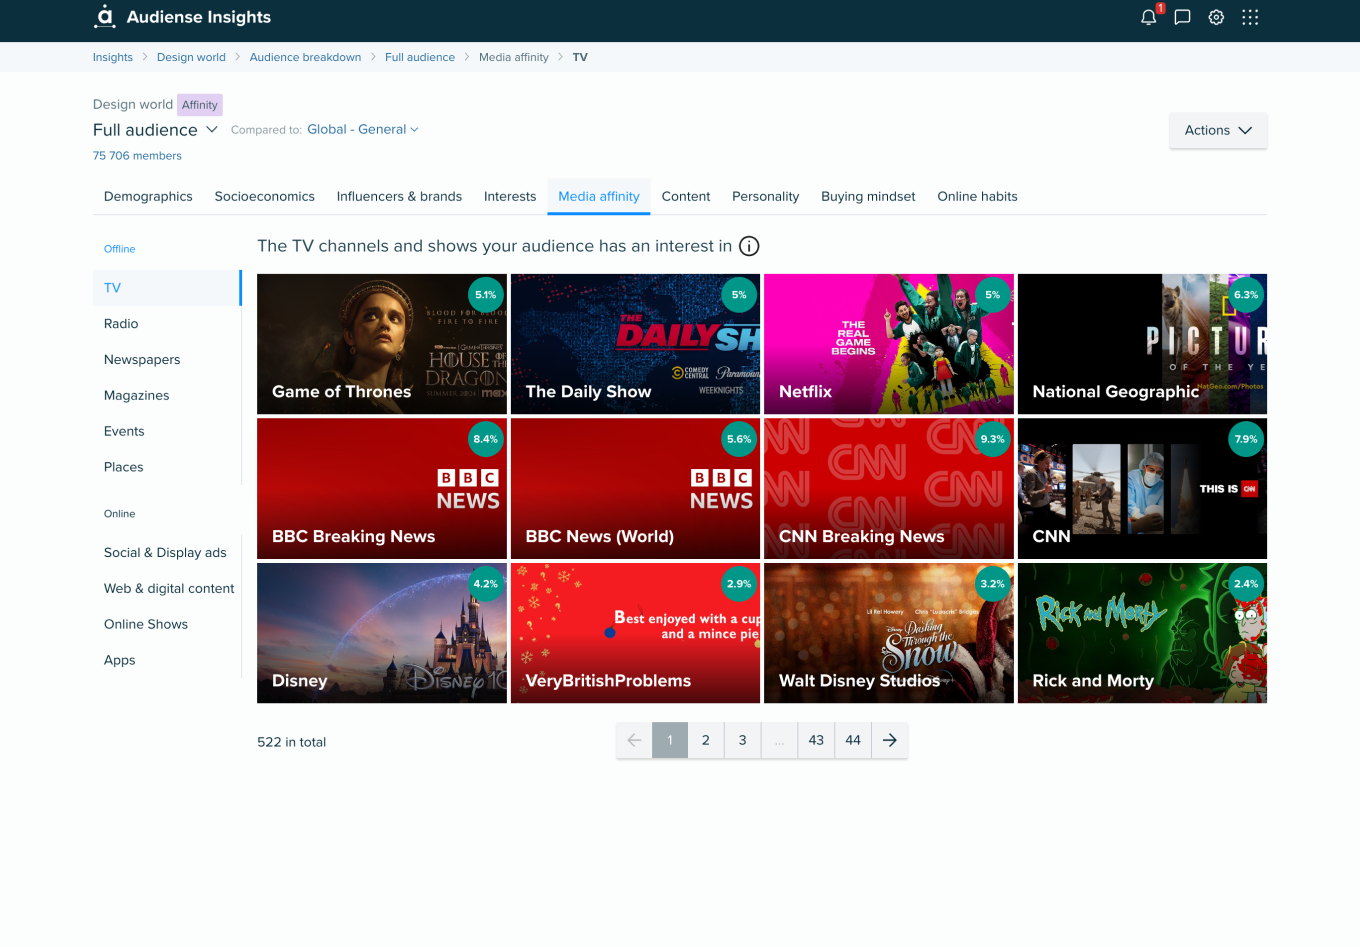Click the Media affinity breadcrumb
The width and height of the screenshot is (1360, 947).
(x=514, y=57)
